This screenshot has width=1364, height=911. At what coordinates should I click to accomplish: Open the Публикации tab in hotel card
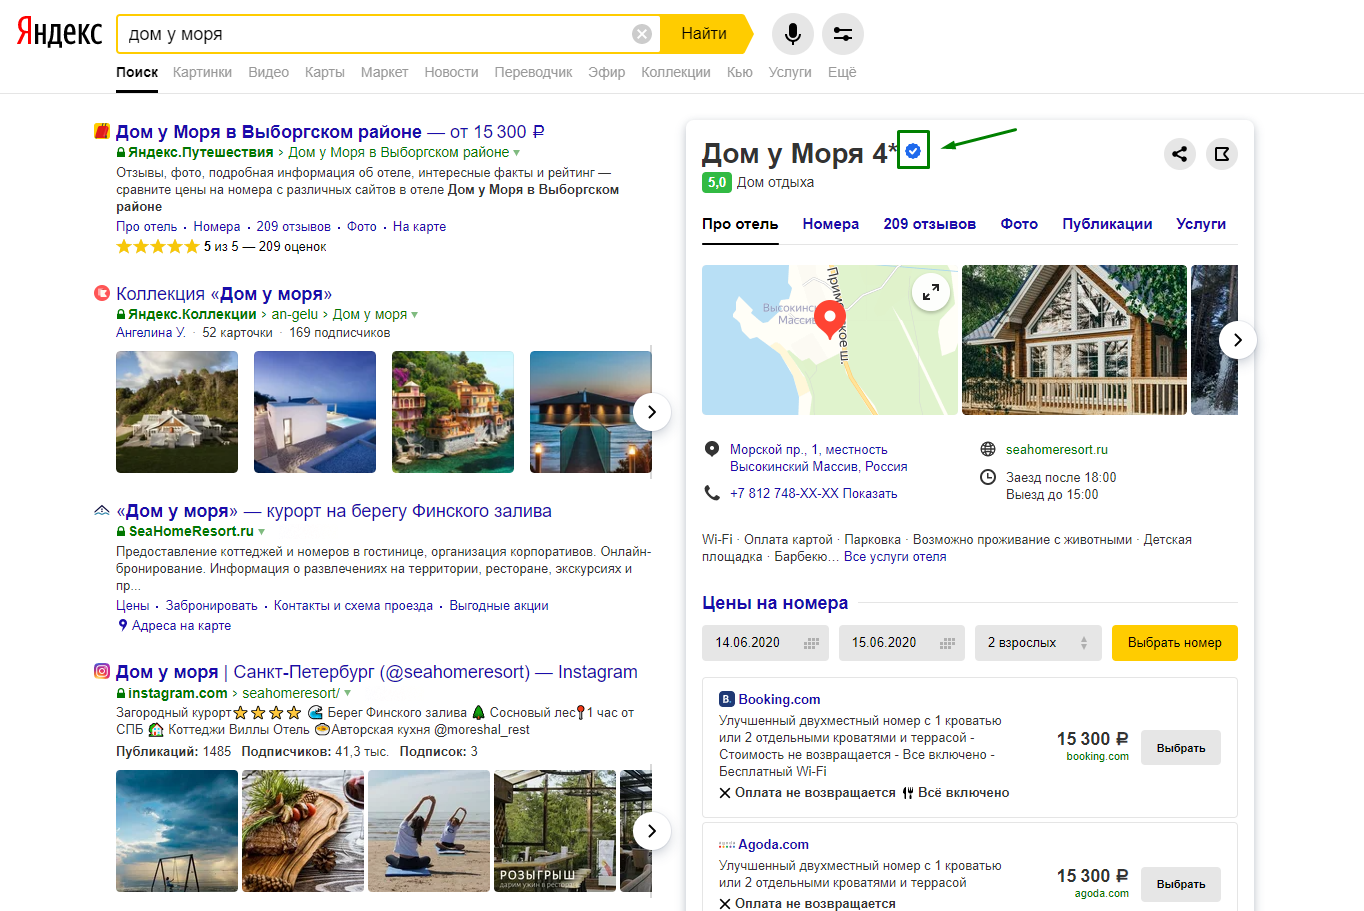(x=1107, y=224)
